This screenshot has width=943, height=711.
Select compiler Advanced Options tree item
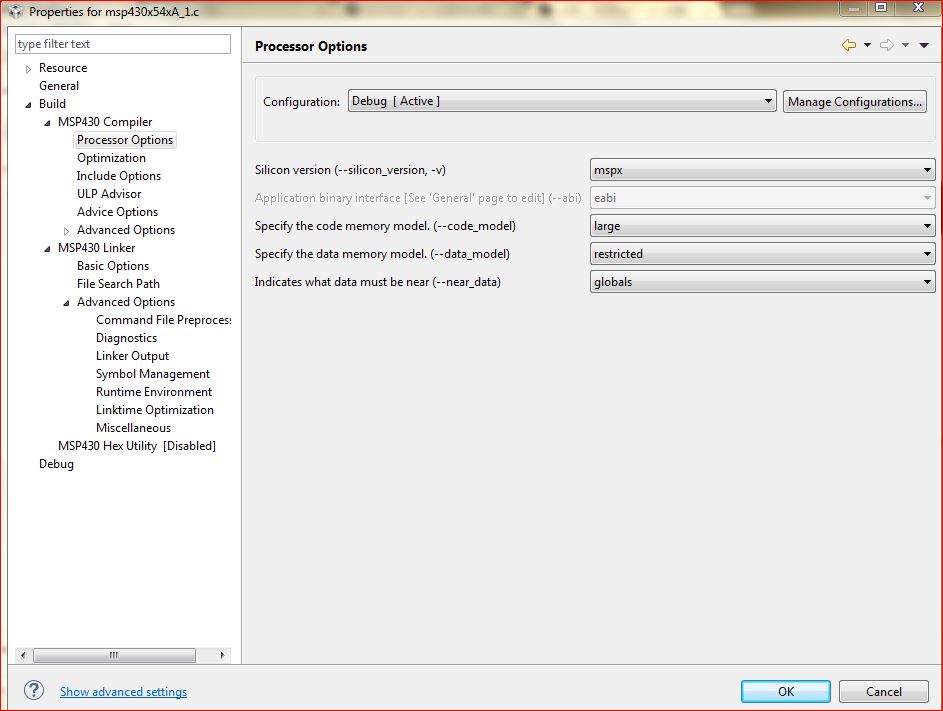click(x=126, y=230)
